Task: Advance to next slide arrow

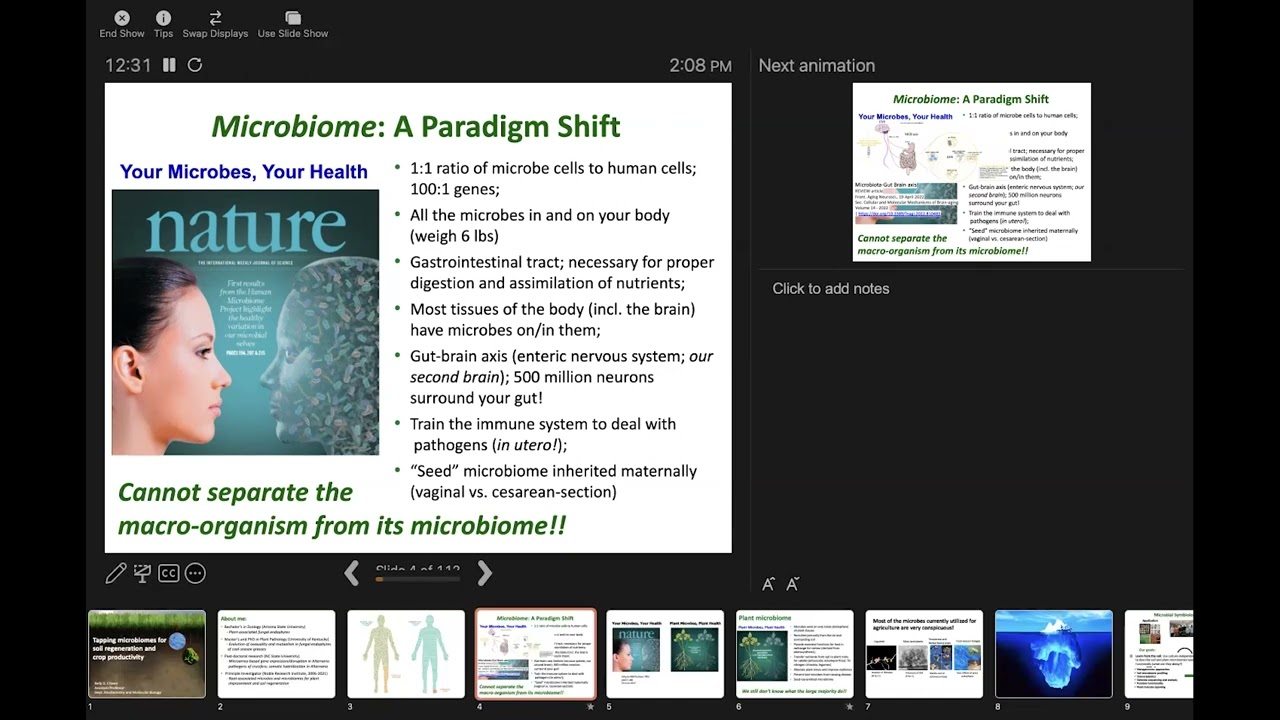Action: pos(485,573)
